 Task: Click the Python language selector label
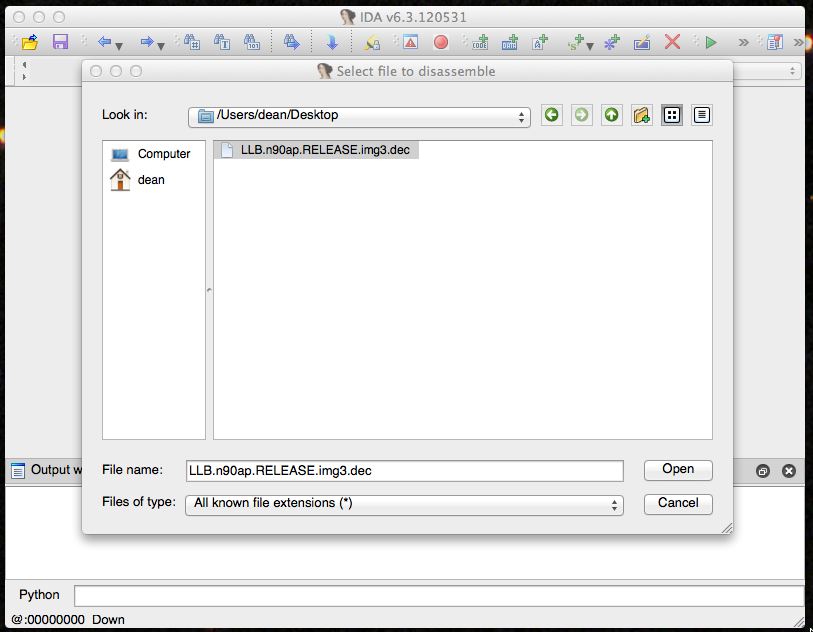tap(39, 595)
